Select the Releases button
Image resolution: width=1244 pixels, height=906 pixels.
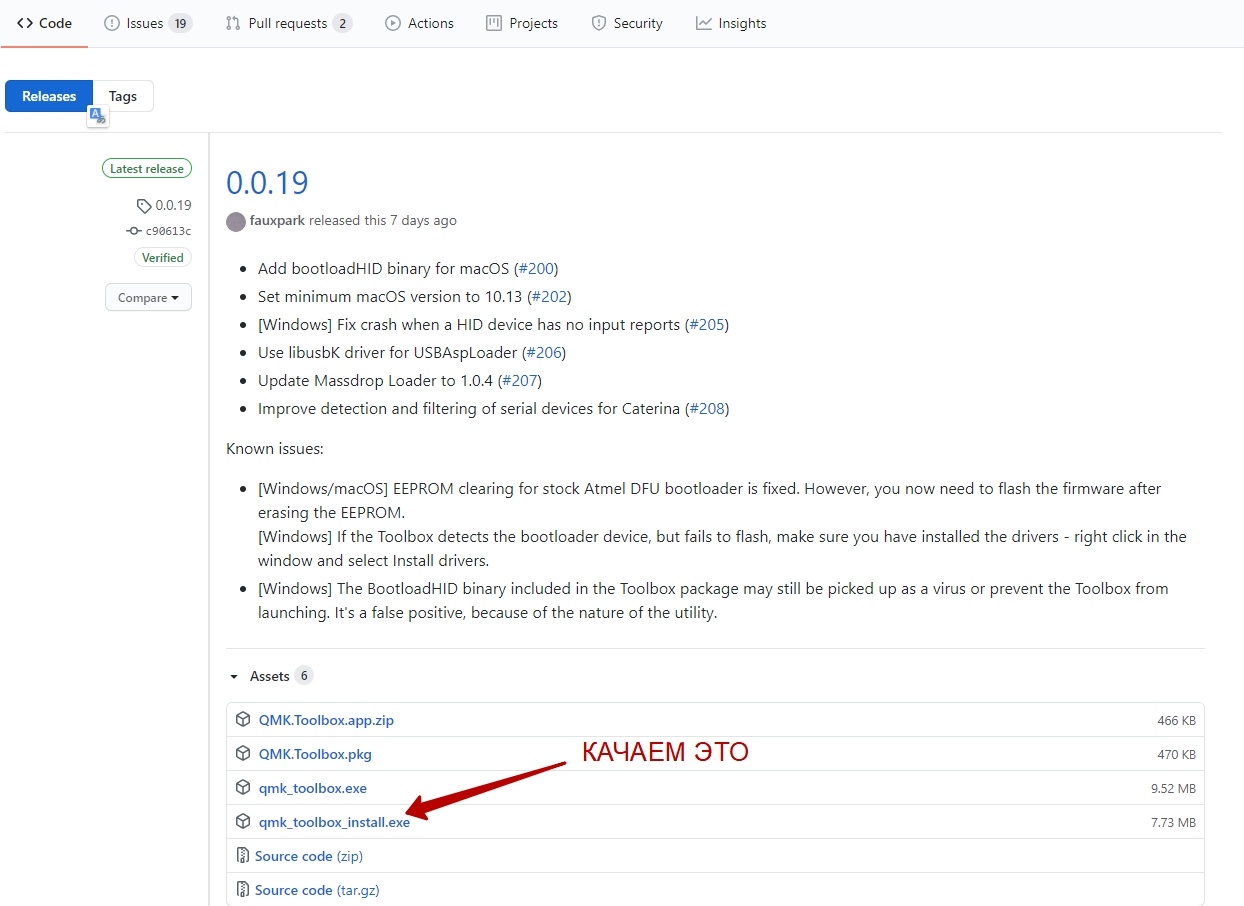49,96
